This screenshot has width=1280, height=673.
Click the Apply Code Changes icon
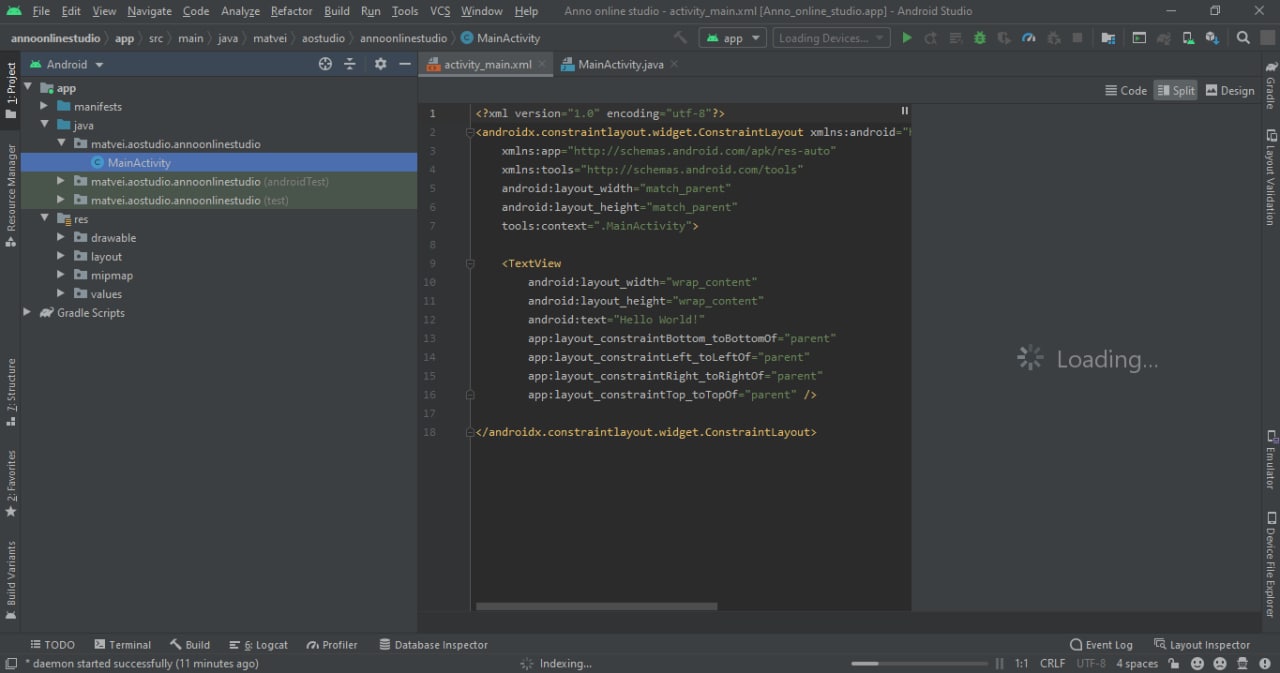pyautogui.click(x=955, y=38)
